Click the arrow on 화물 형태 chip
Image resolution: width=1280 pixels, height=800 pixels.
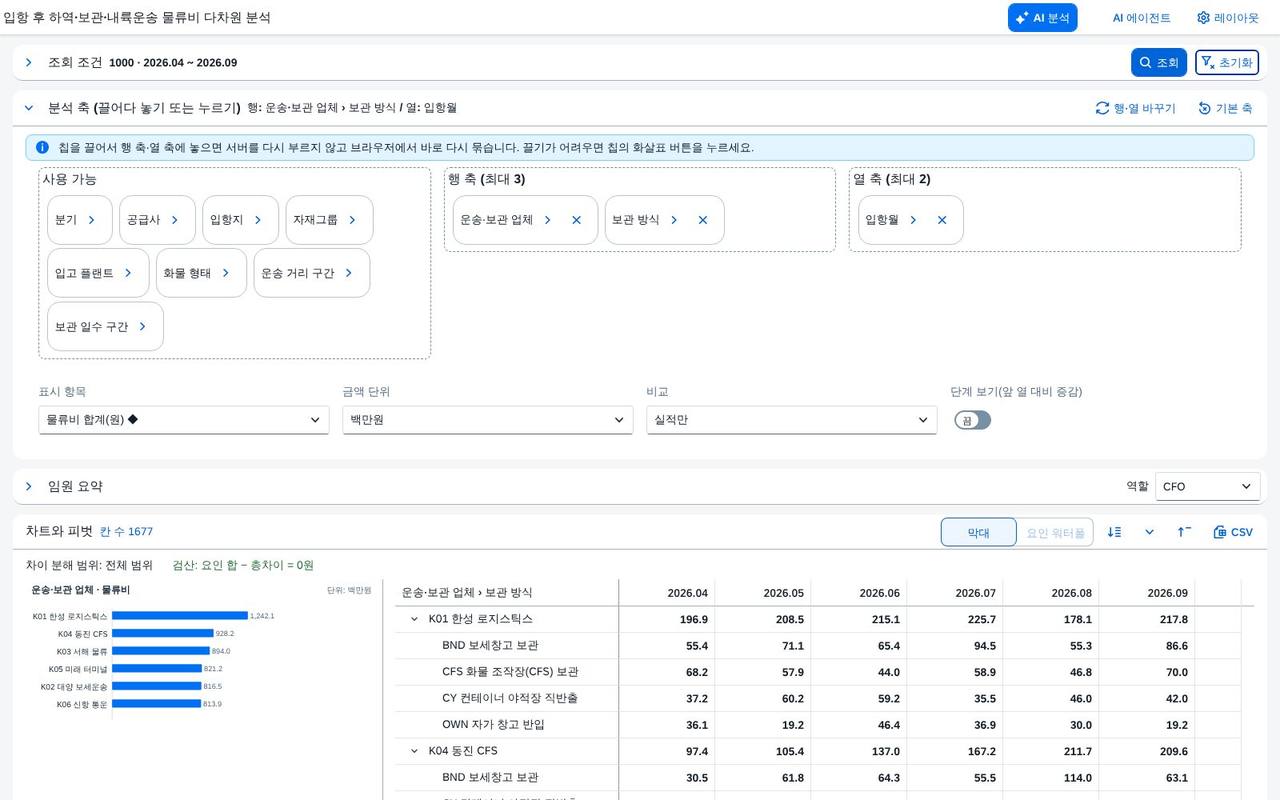click(226, 273)
